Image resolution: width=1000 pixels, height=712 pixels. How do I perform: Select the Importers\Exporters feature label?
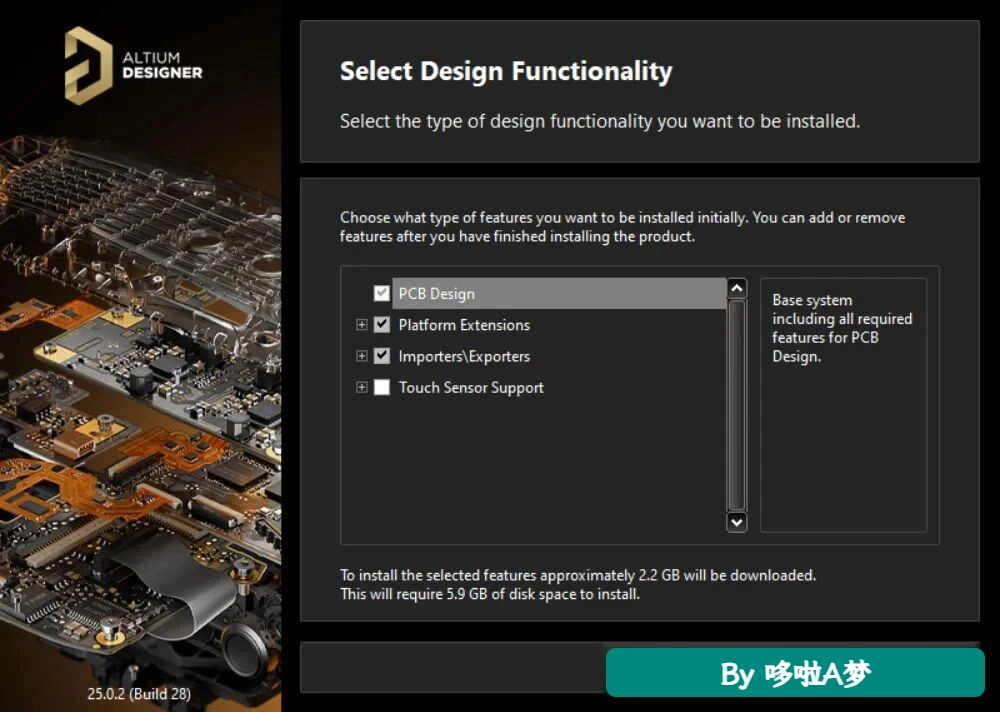[x=464, y=356]
